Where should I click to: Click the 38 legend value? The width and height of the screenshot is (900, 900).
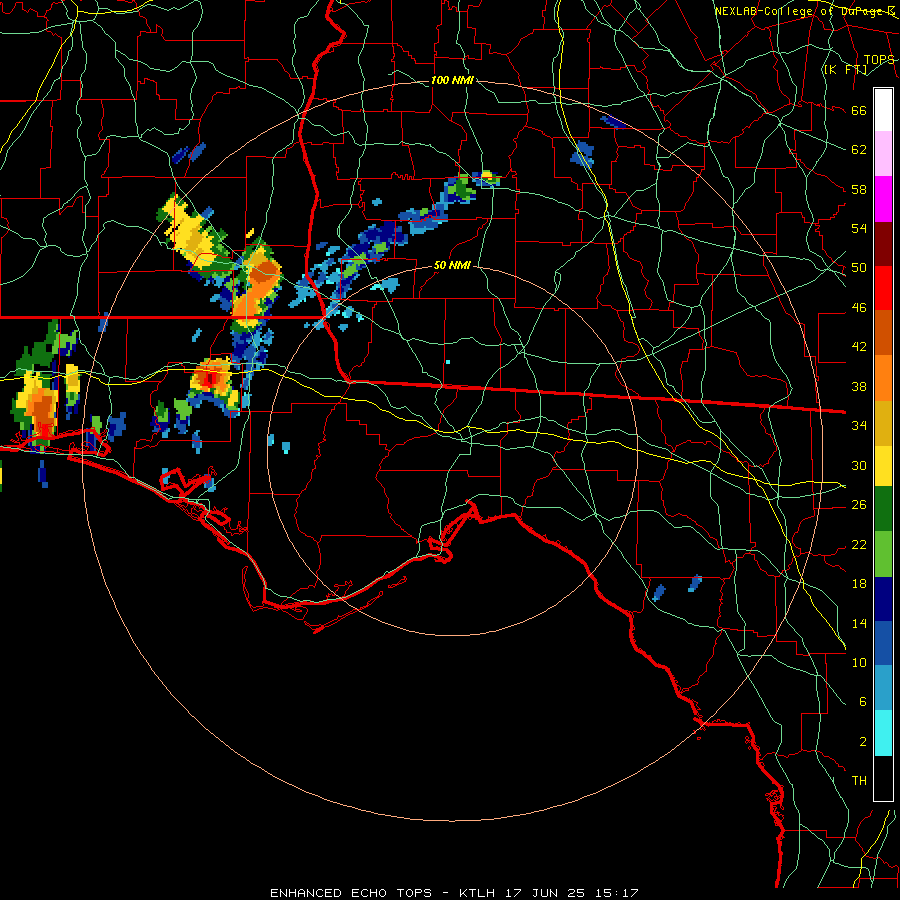tap(859, 386)
